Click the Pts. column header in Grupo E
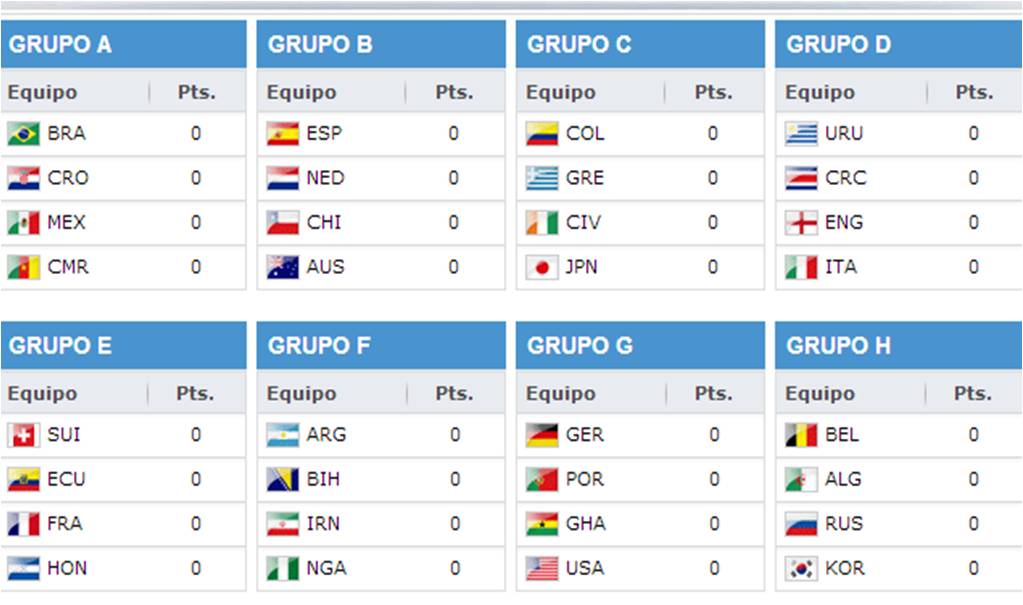Screen dimensions: 1023x605 [x=195, y=394]
